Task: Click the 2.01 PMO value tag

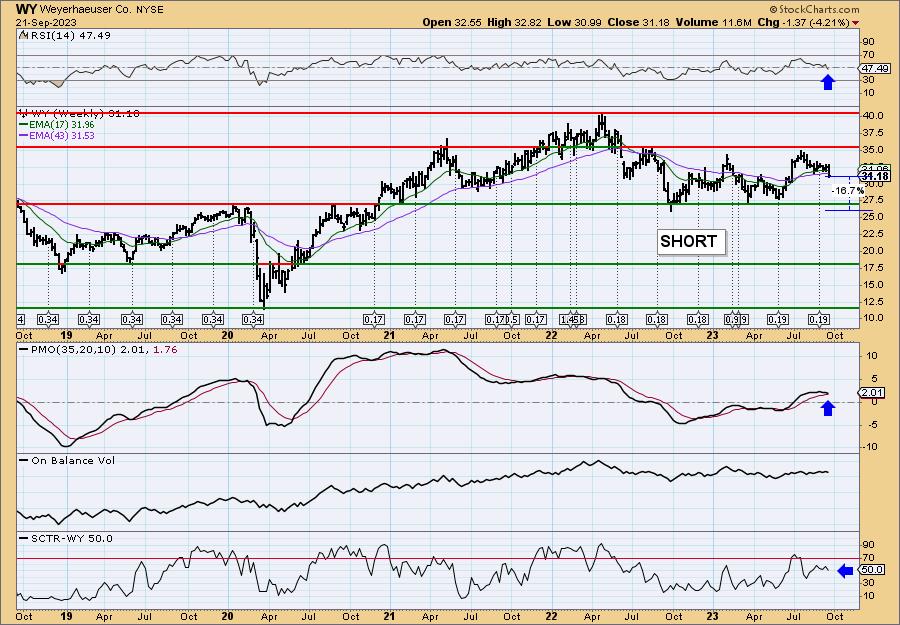Action: (872, 393)
